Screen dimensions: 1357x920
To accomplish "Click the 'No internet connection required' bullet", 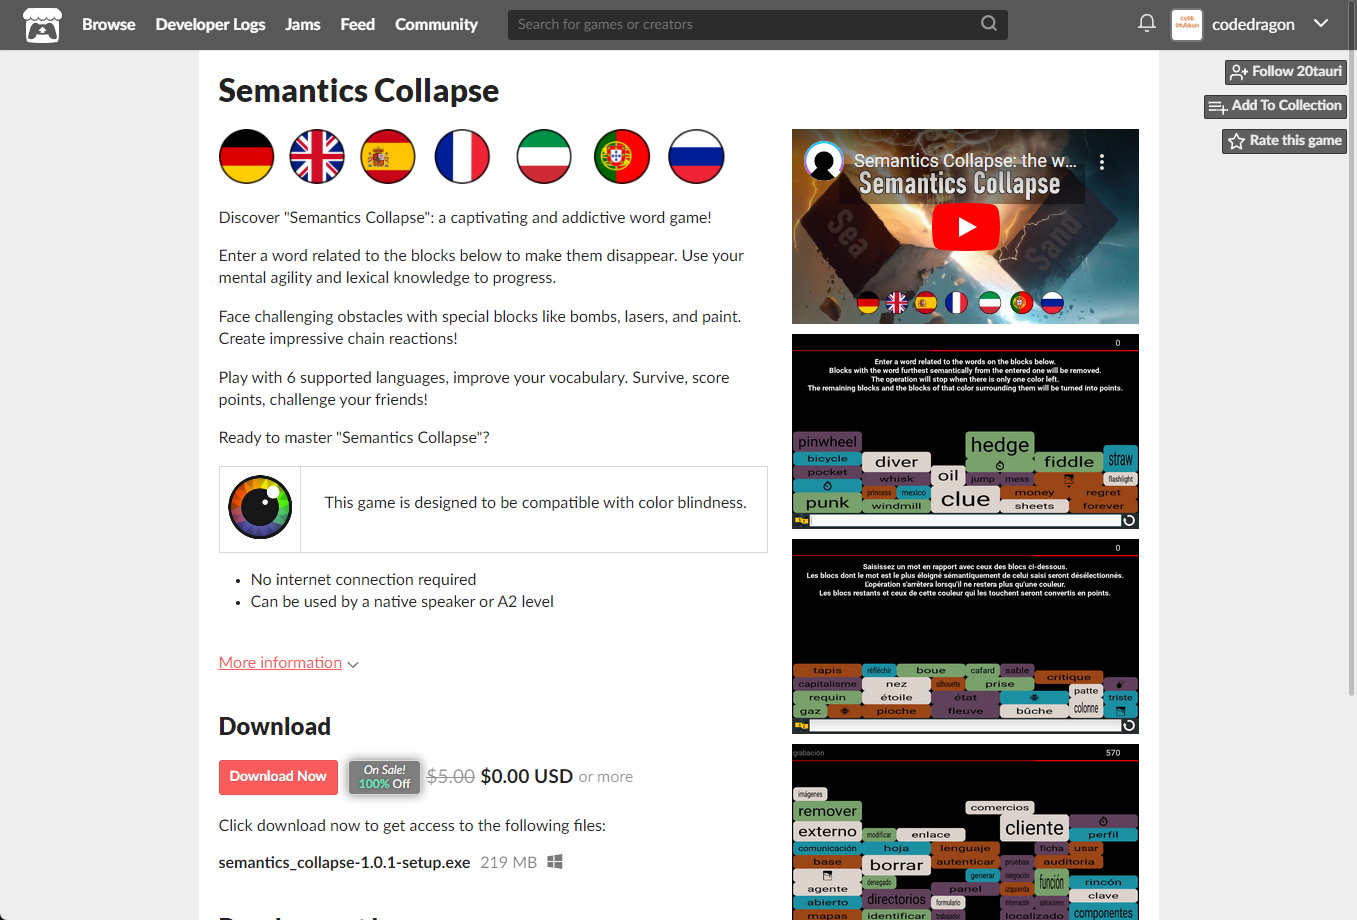I will (363, 580).
